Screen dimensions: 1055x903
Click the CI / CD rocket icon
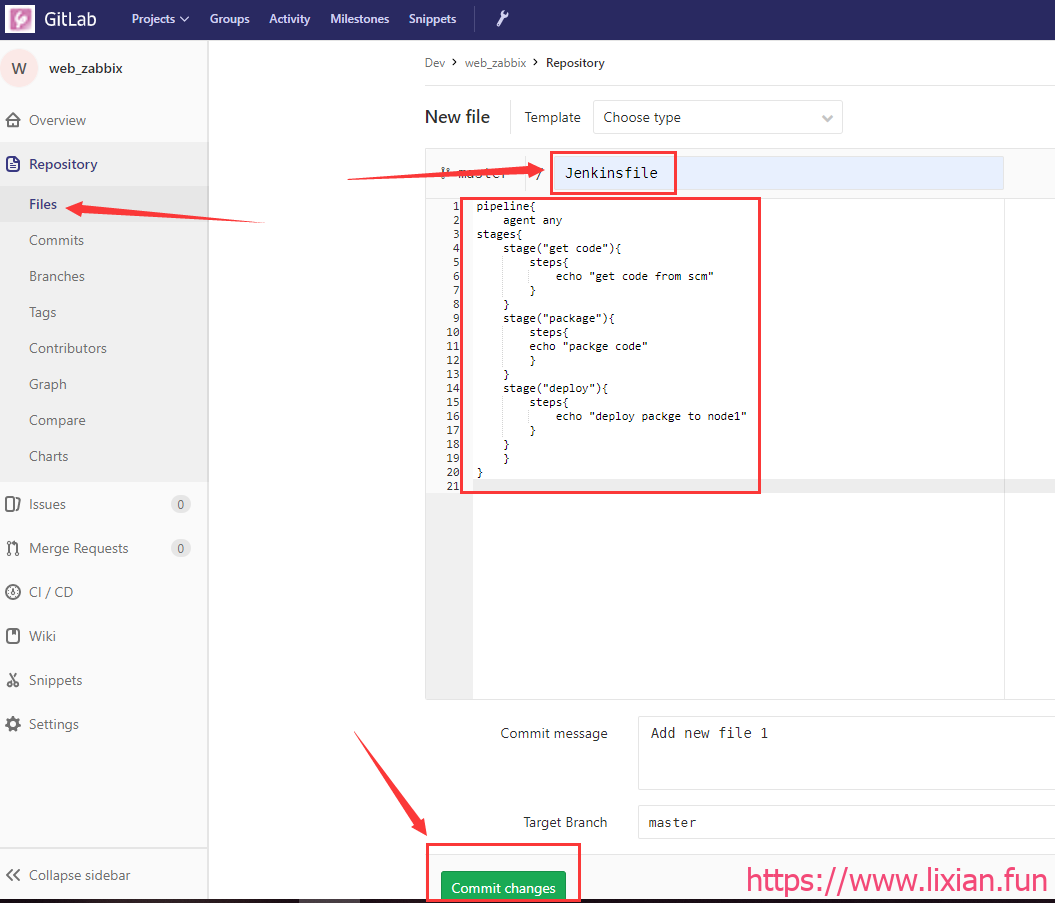point(13,592)
